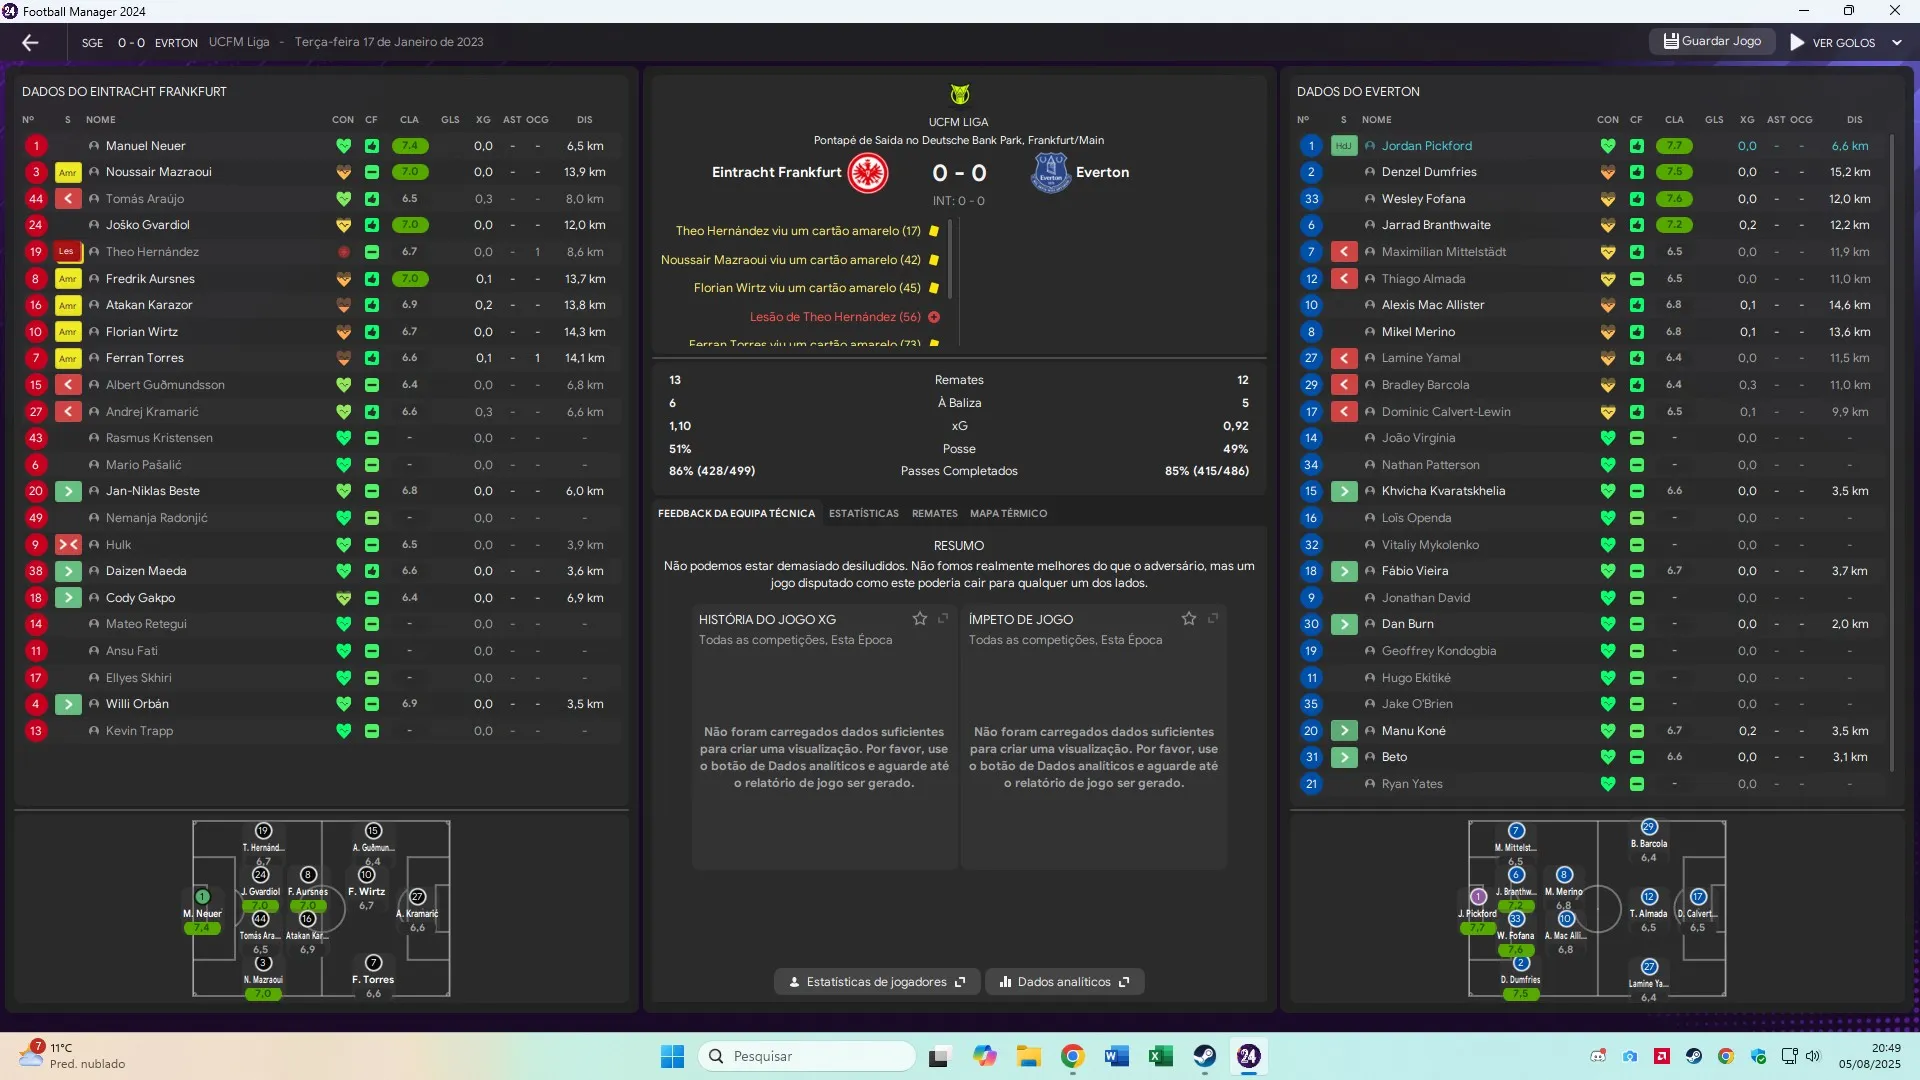Click Khvicha Kvaratskhelia's sub-on arrow icon
This screenshot has width=1920, height=1080.
pos(1343,491)
